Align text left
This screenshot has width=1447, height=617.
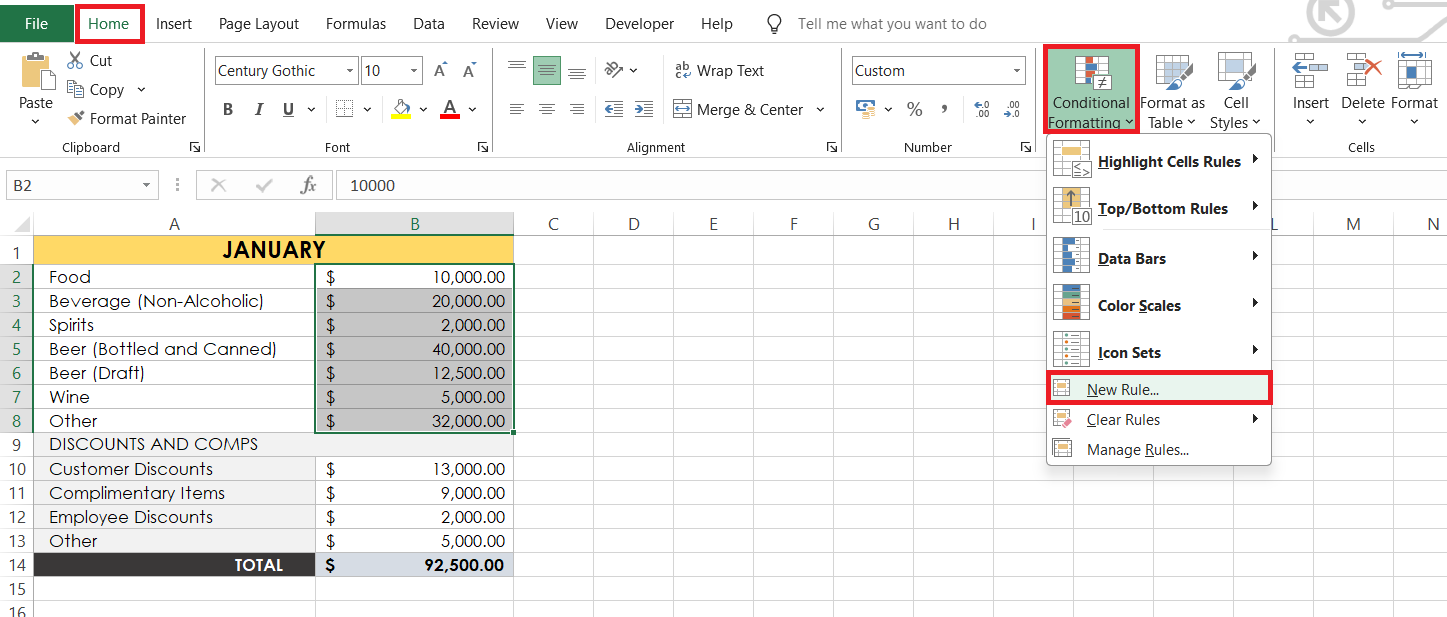pyautogui.click(x=517, y=109)
